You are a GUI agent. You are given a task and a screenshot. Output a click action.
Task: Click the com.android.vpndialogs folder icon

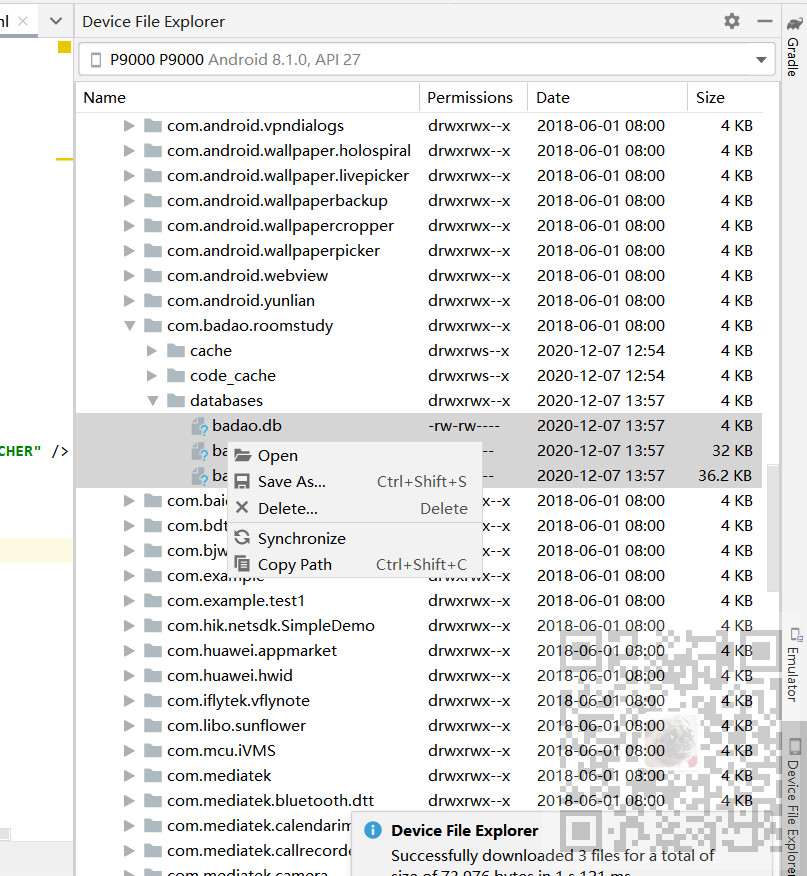[153, 125]
